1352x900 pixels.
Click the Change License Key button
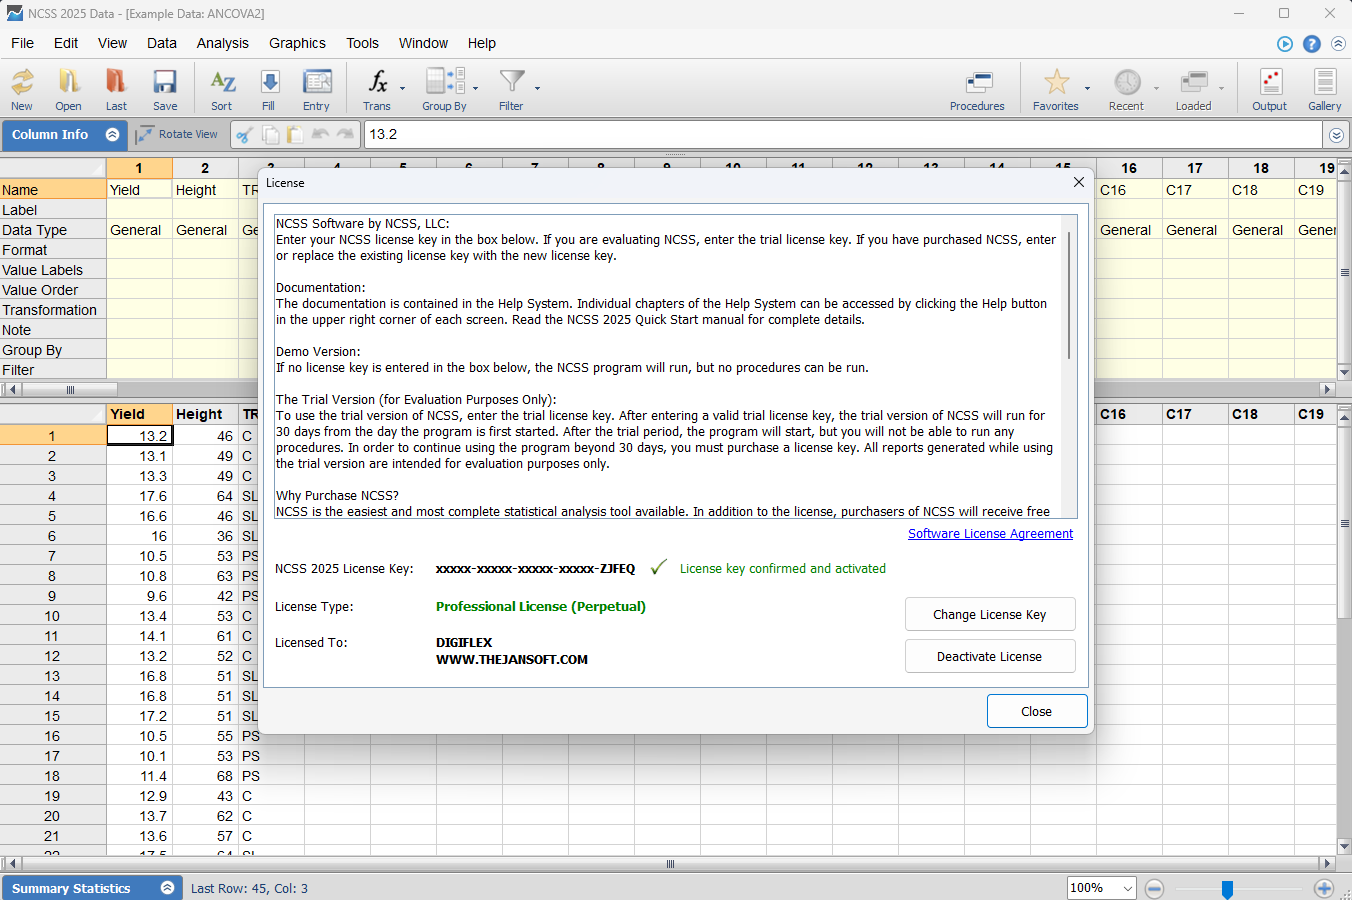[990, 614]
